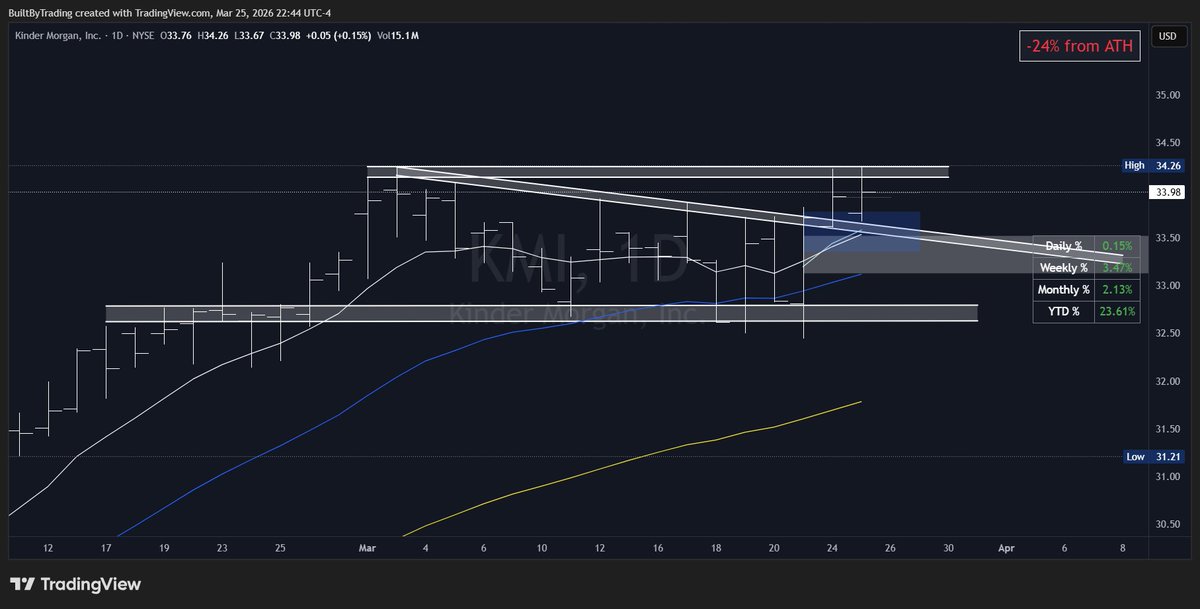Click the YTD % table row label
Screen dimensions: 1200x609
pyautogui.click(x=1064, y=312)
